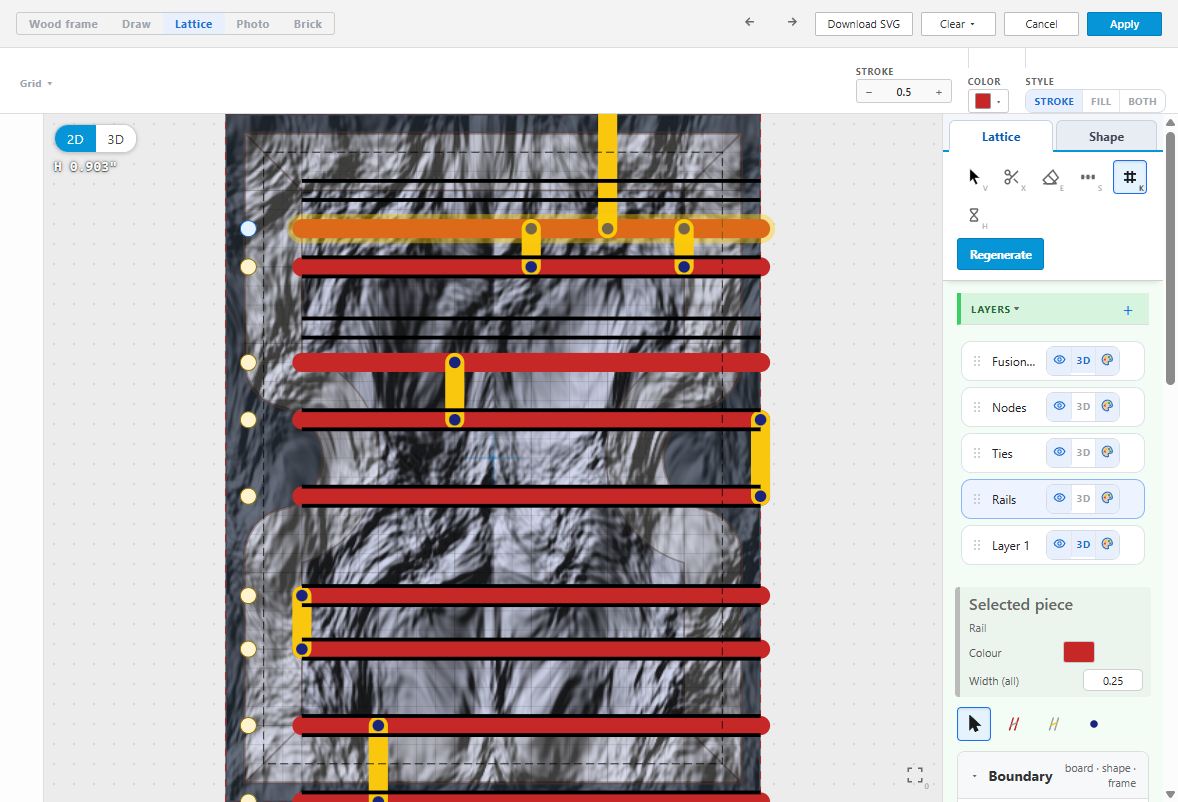Click the fit-to-screen icon in canvas corner

pos(915,776)
